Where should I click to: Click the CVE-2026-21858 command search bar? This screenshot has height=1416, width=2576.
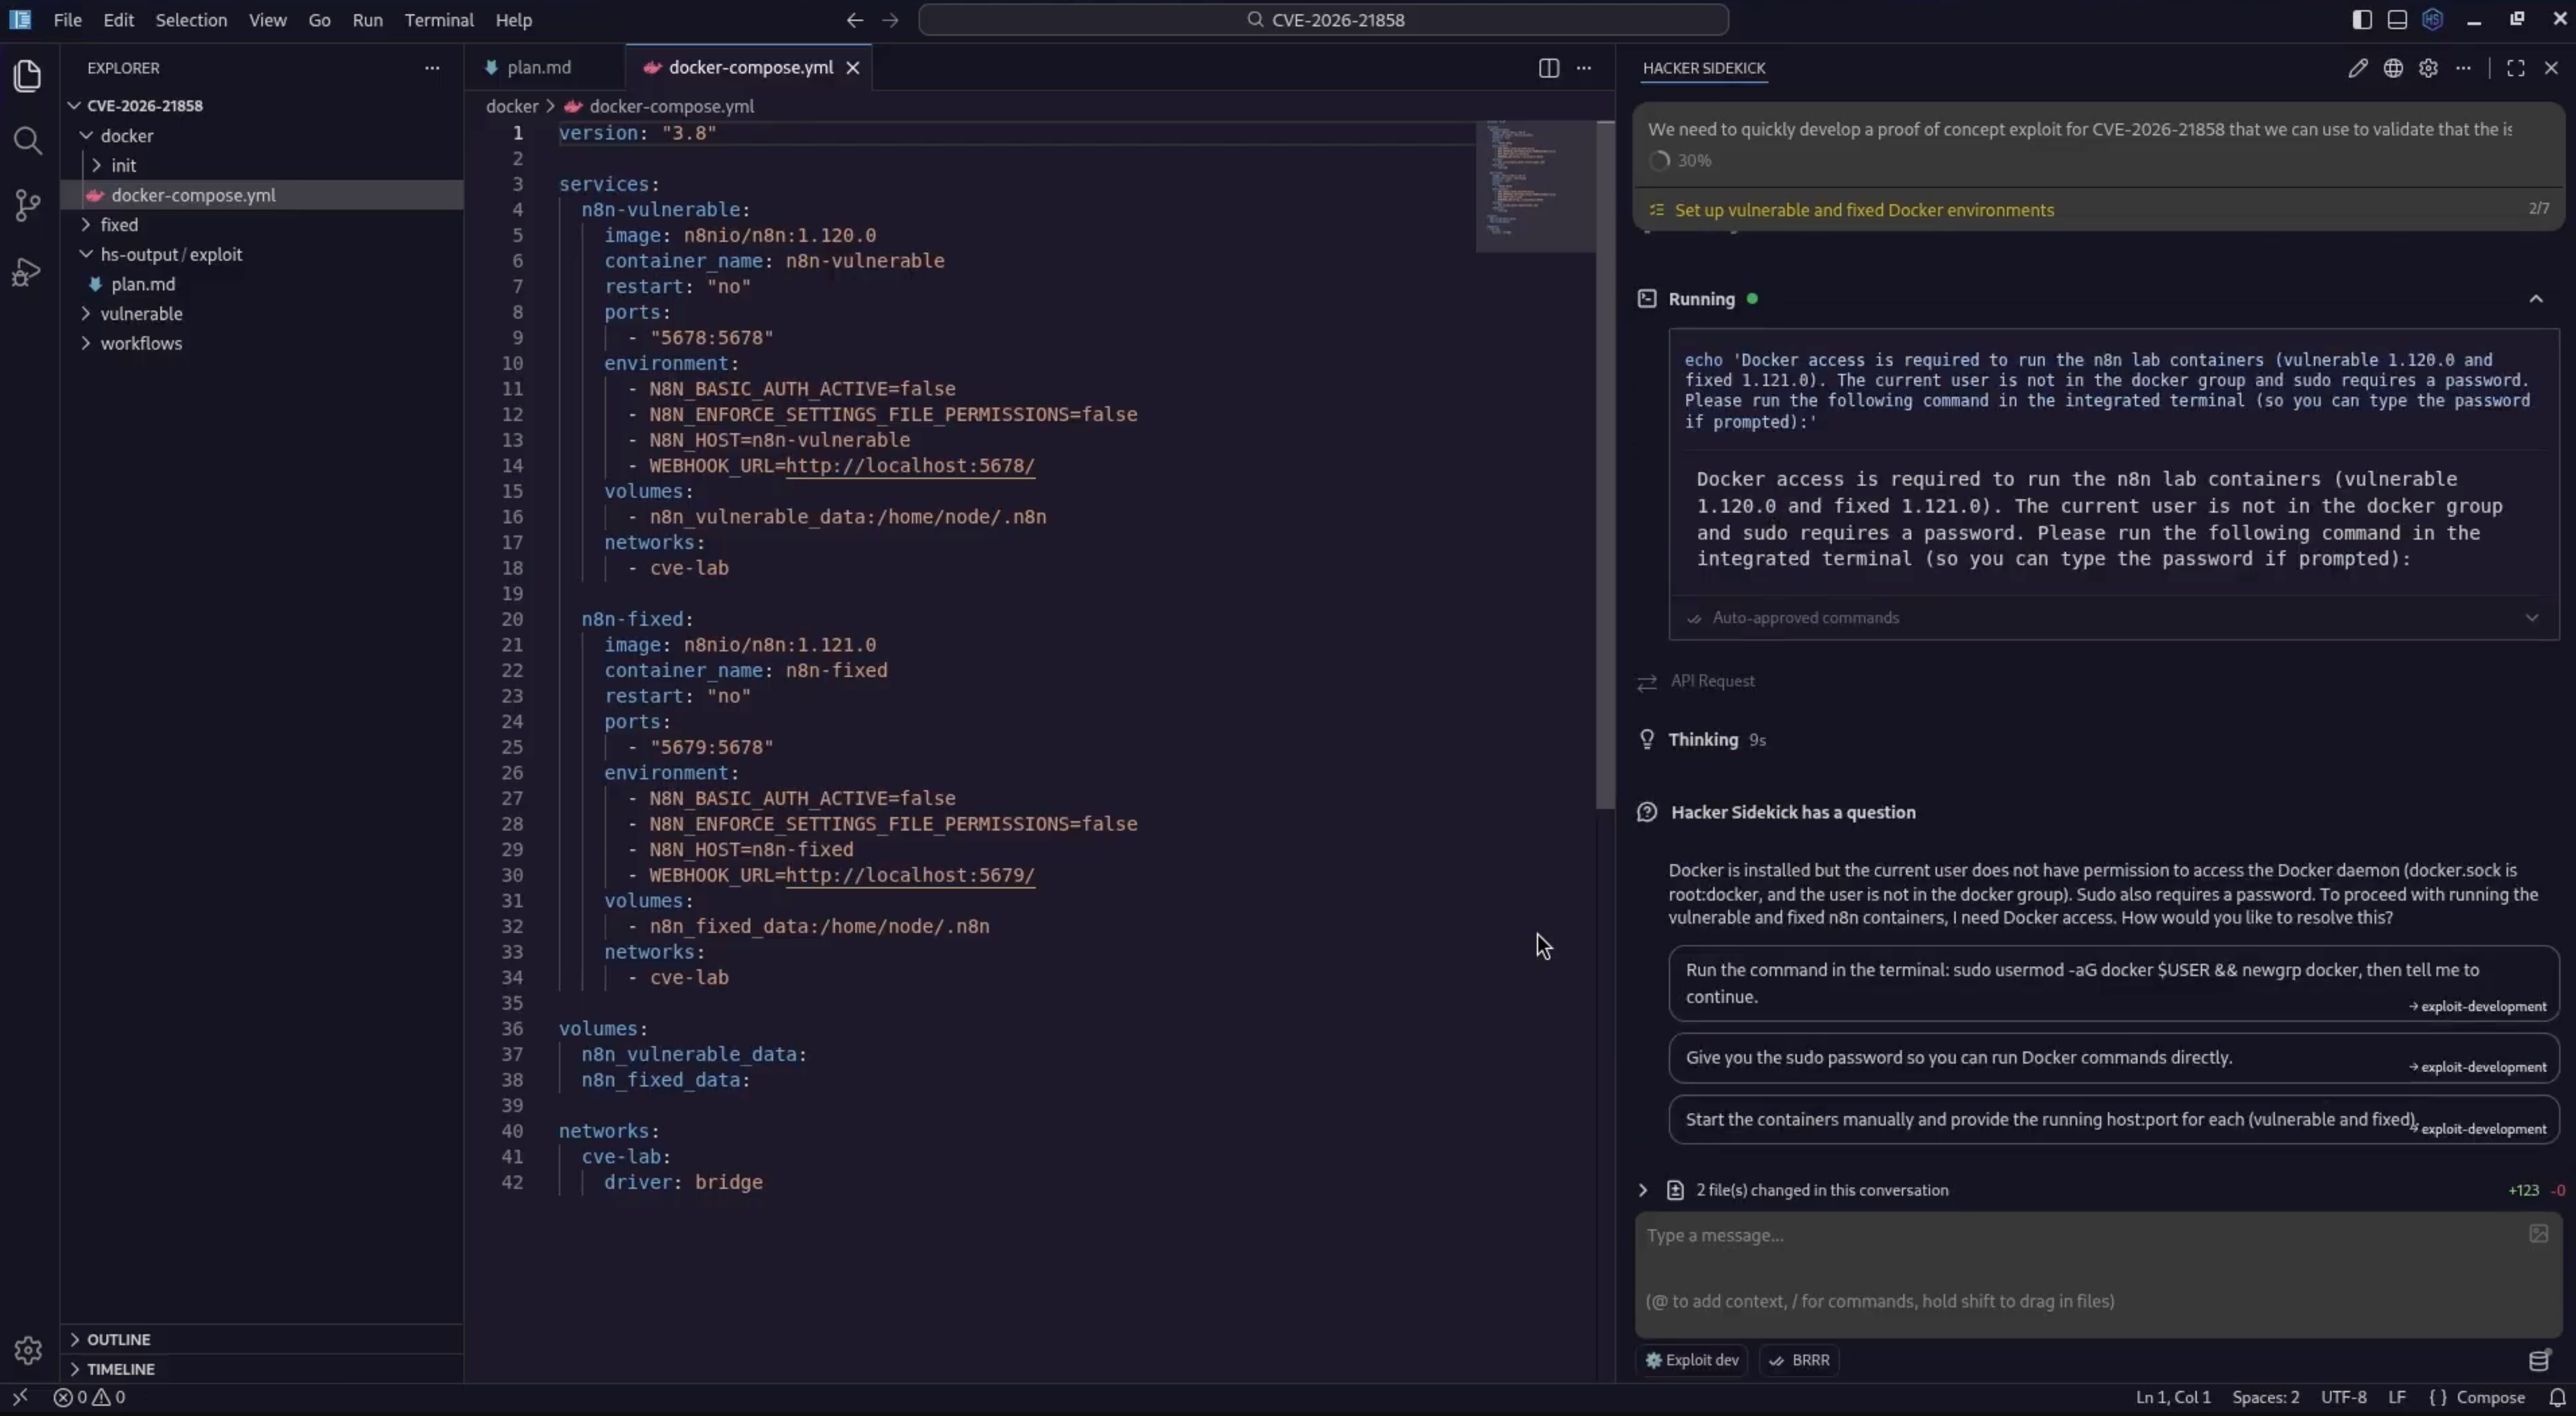pos(1323,20)
